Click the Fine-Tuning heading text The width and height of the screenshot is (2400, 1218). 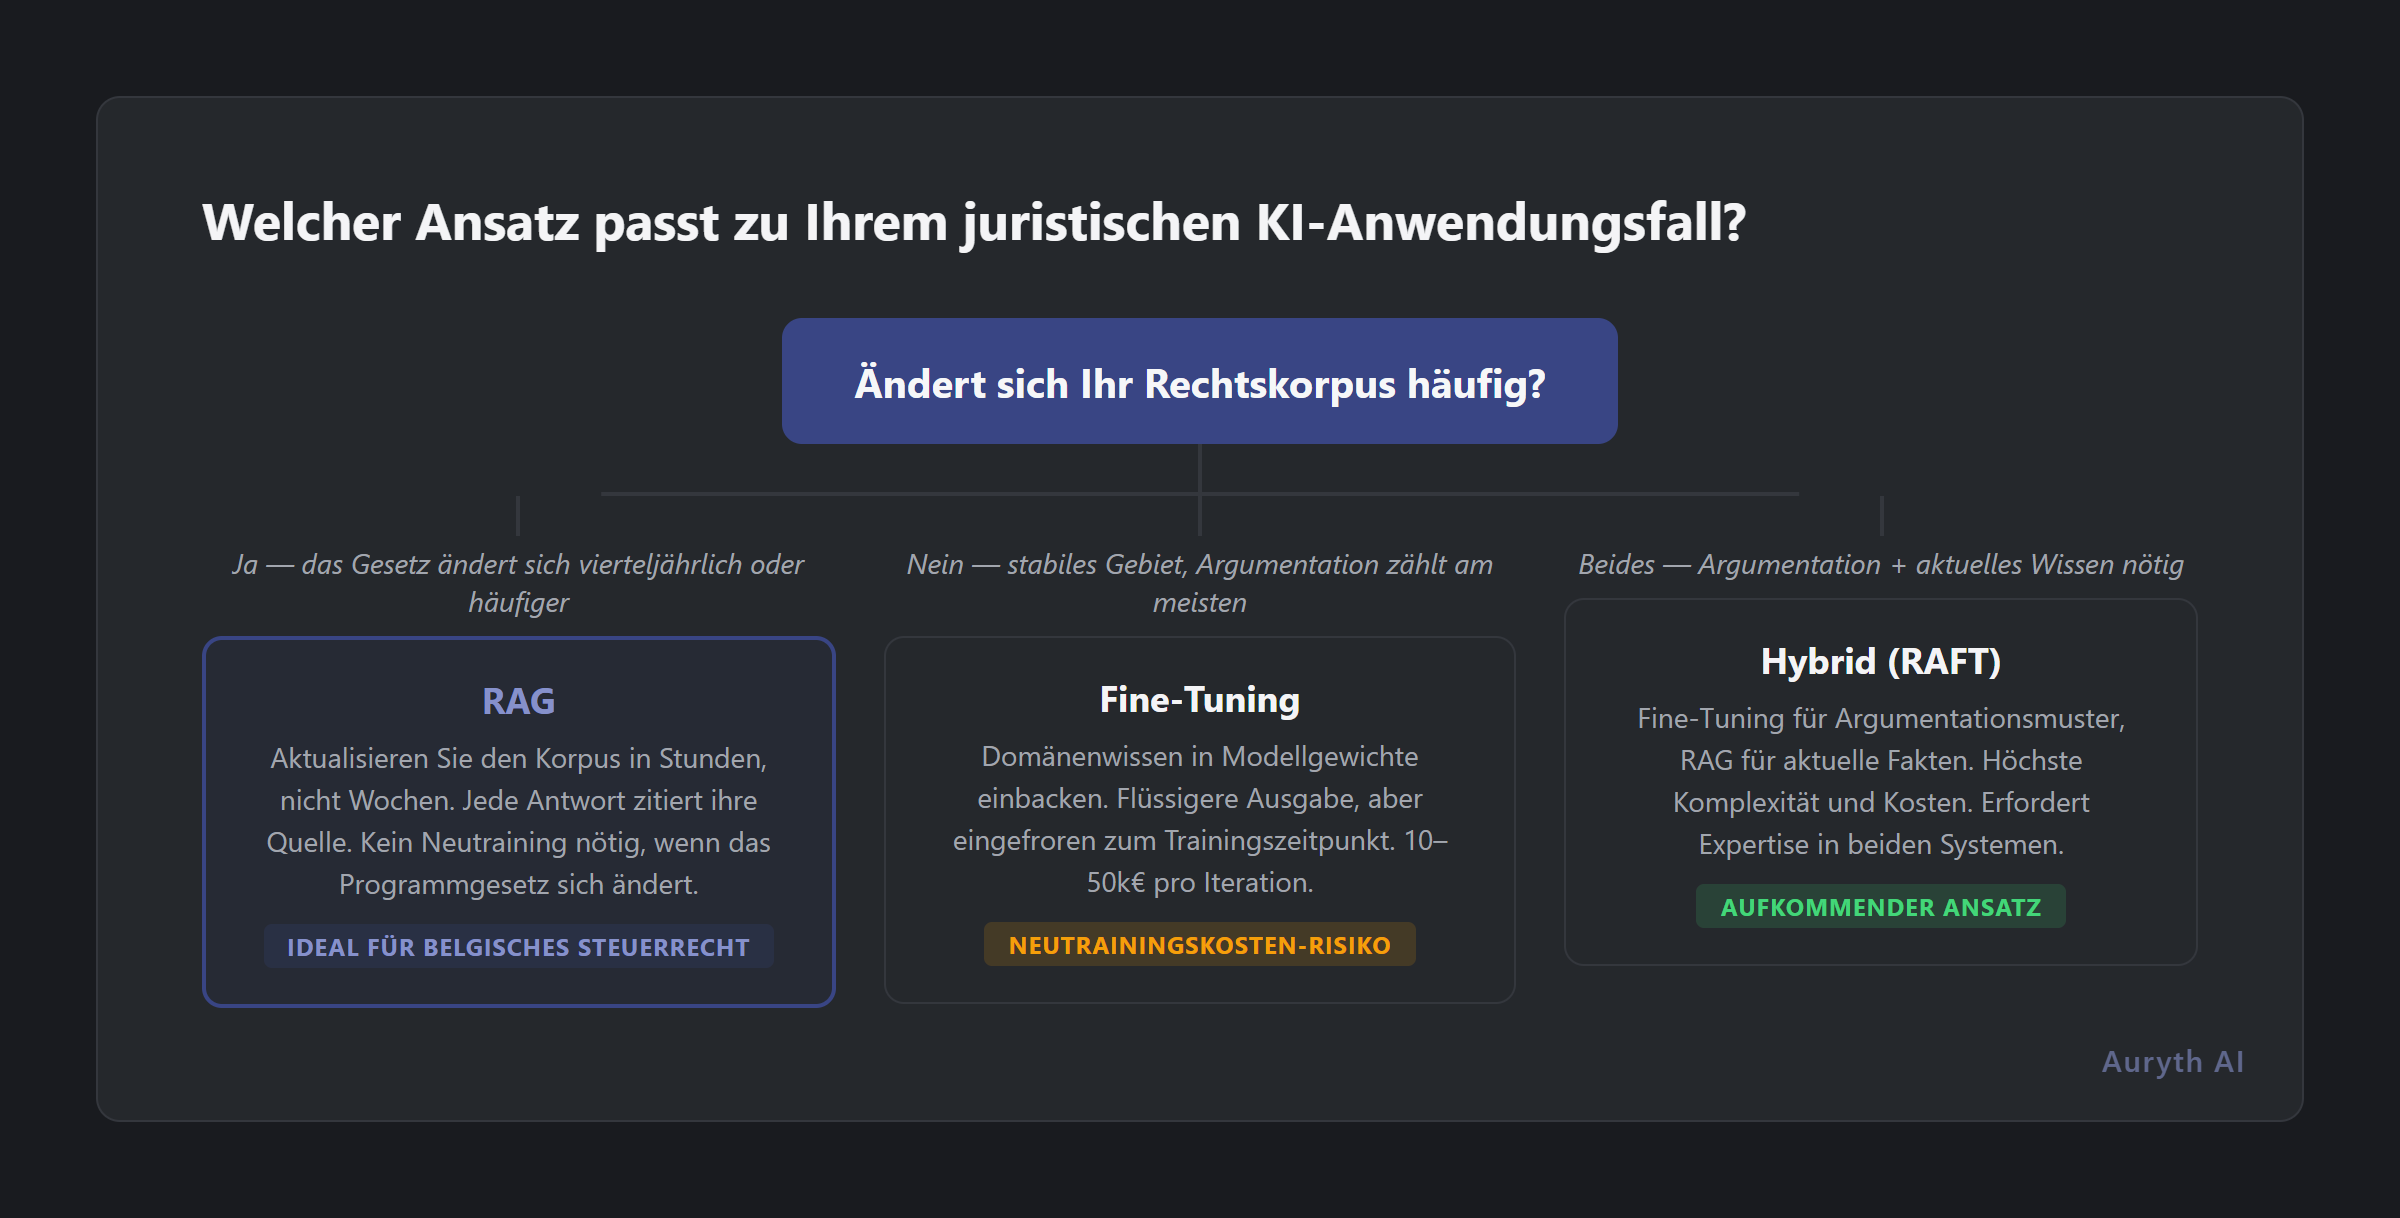[x=1198, y=699]
